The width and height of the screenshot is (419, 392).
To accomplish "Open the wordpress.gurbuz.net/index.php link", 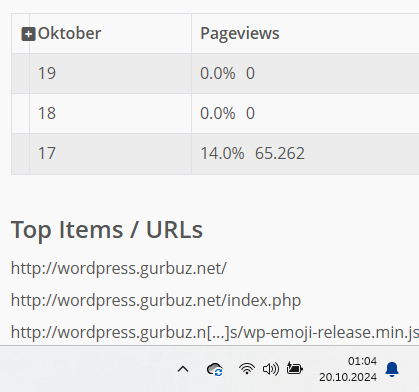I will coord(156,300).
